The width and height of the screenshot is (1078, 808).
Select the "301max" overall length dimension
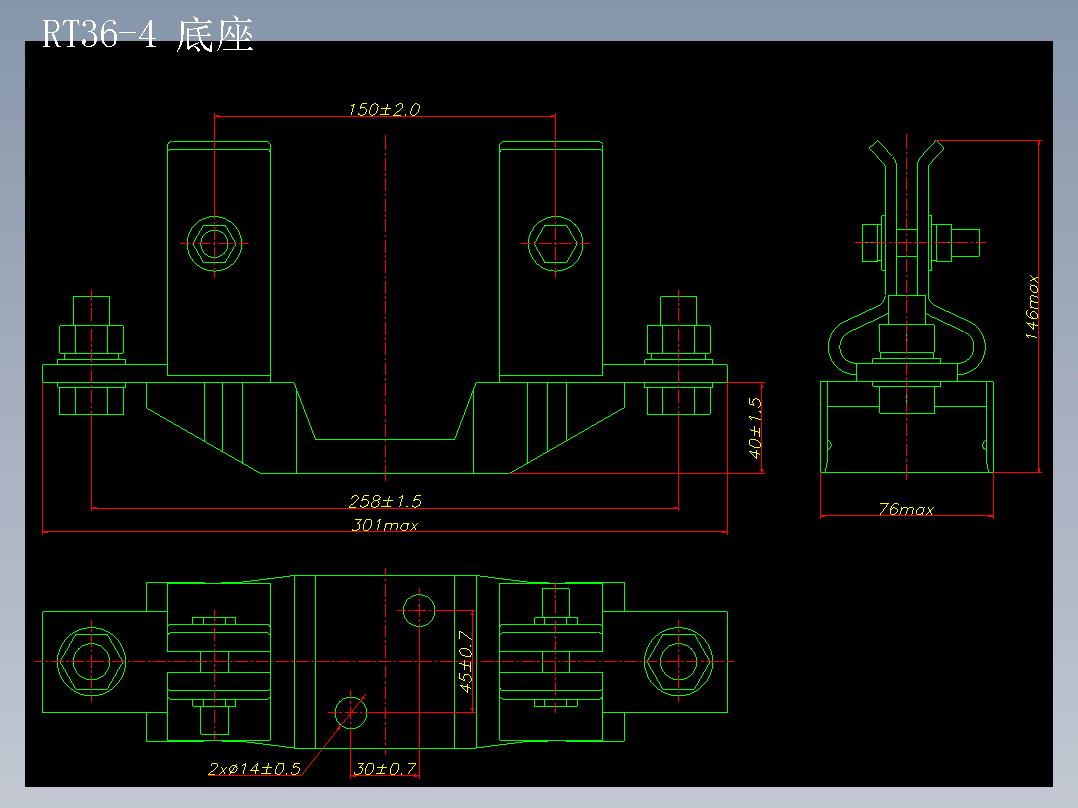click(385, 525)
